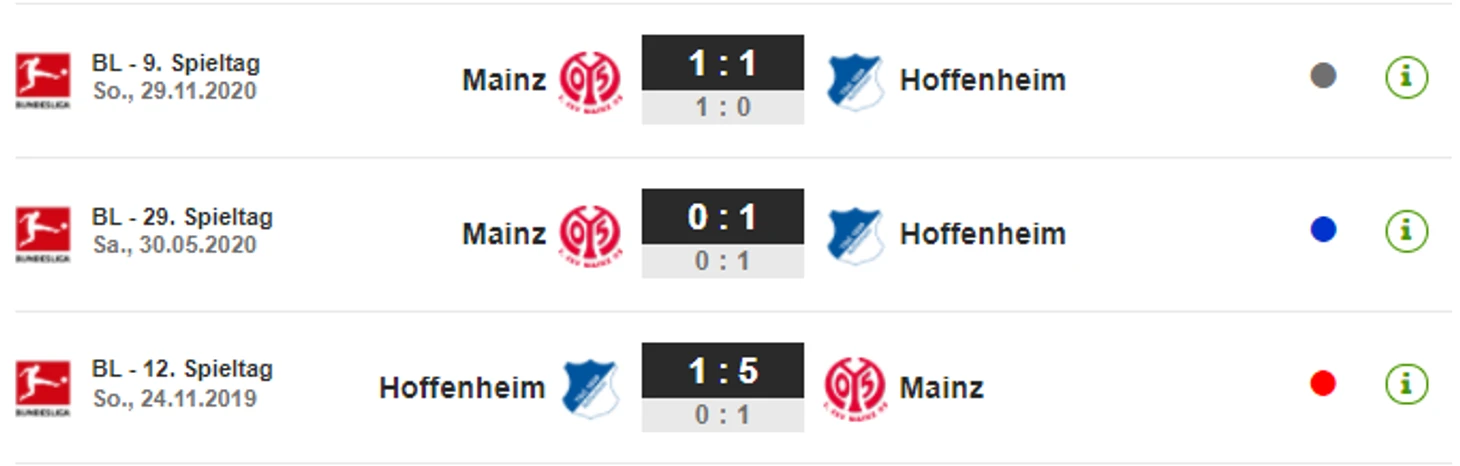The image size is (1460, 466).
Task: Click the Hoffenheim crest in the 1:1 match
Action: (x=855, y=81)
